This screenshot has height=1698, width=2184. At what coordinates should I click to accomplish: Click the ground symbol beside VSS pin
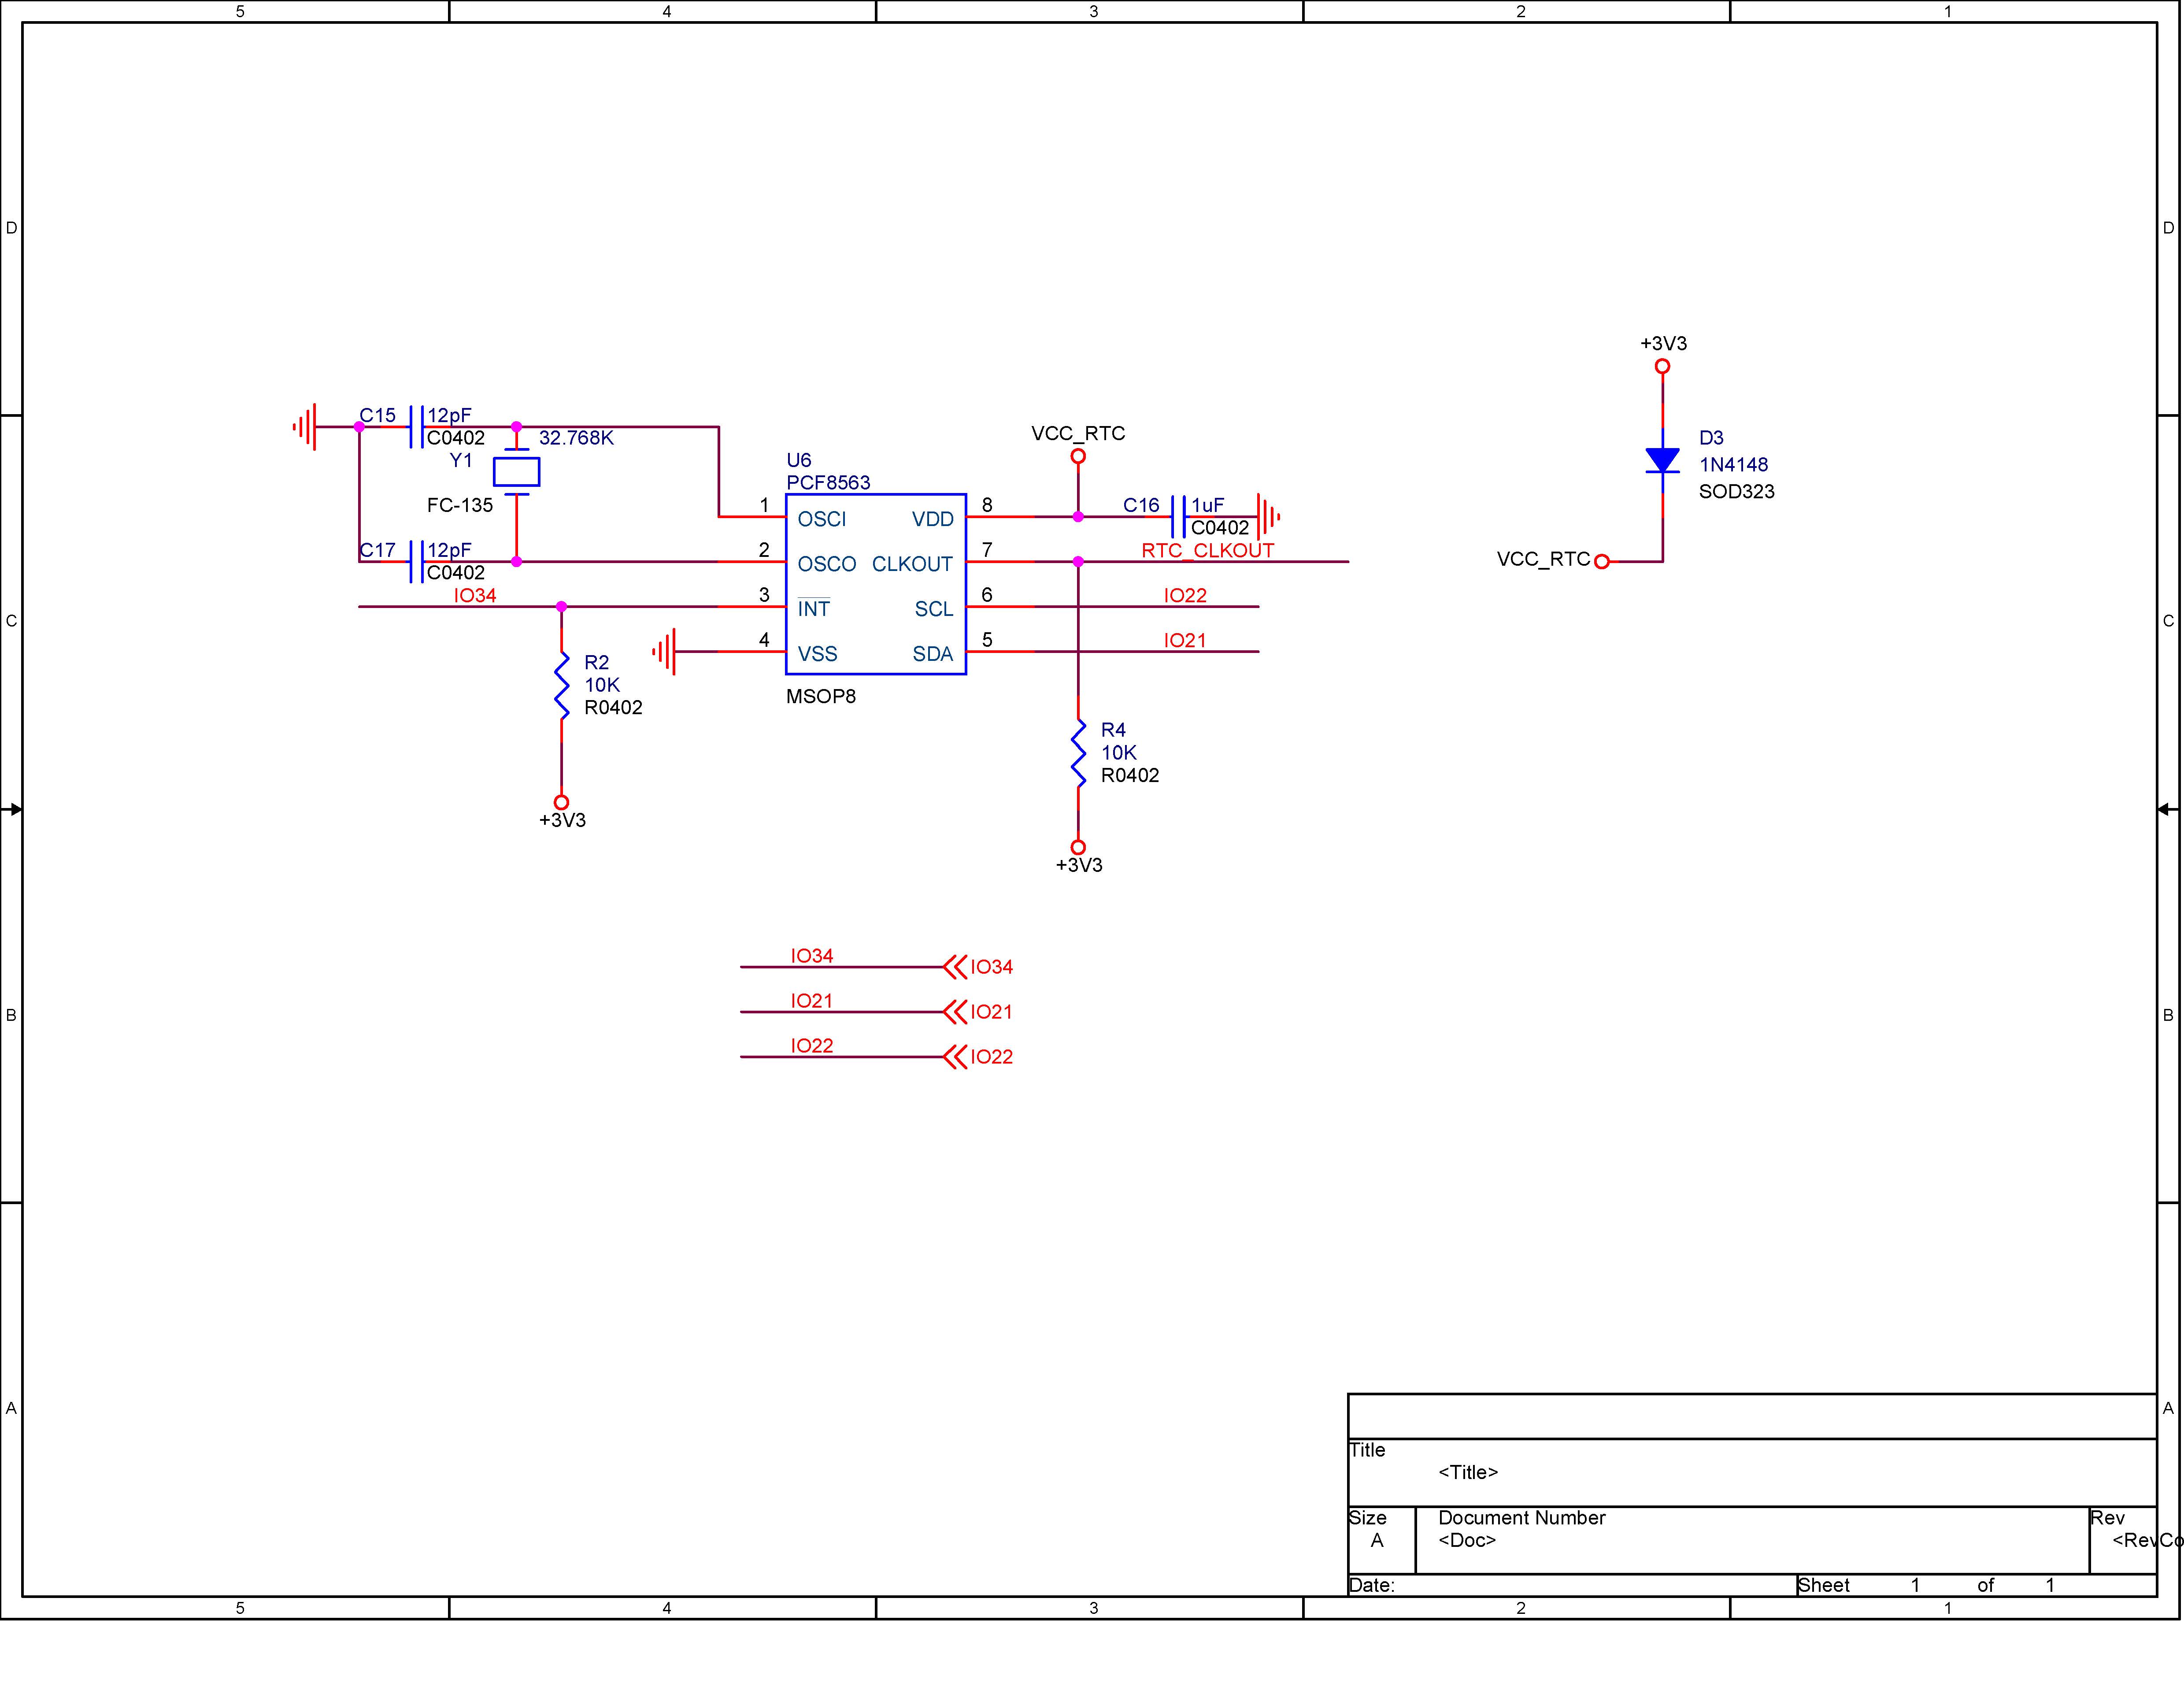pos(665,652)
